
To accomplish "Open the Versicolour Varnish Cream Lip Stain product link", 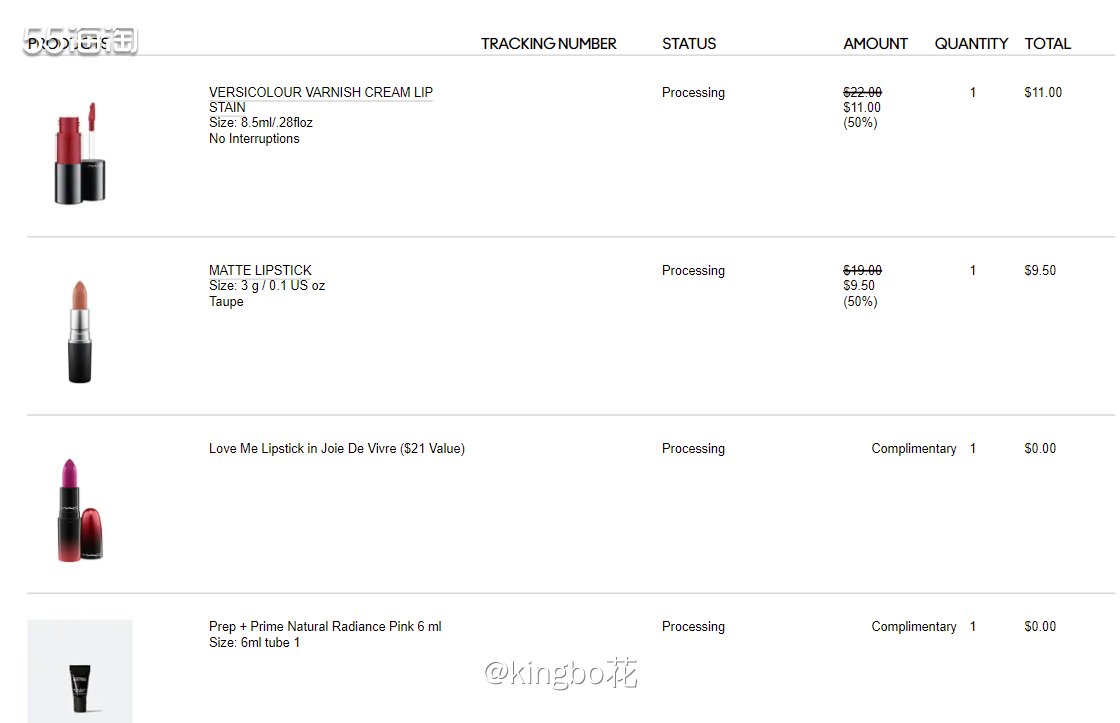I will click(x=321, y=99).
